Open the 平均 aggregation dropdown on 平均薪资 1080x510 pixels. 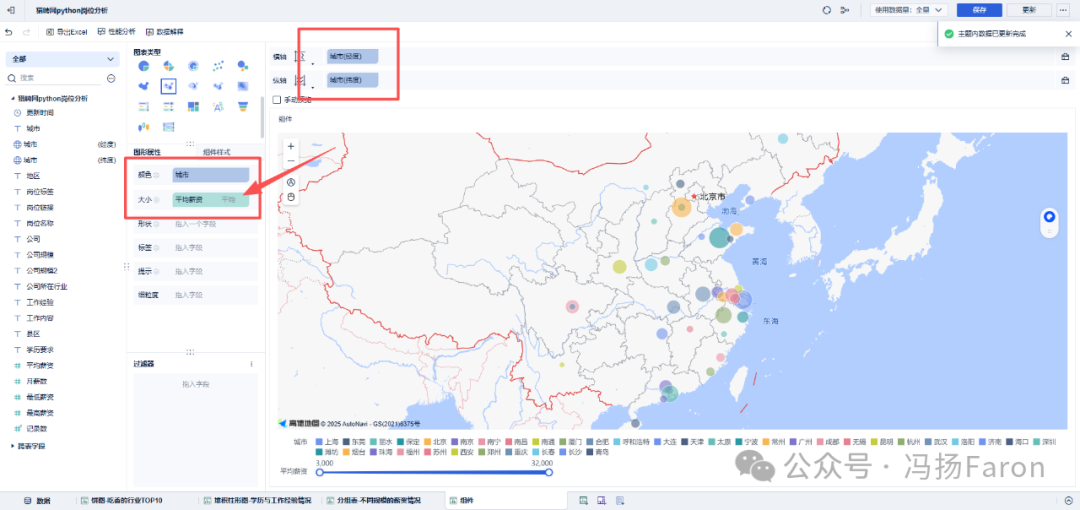[x=230, y=200]
